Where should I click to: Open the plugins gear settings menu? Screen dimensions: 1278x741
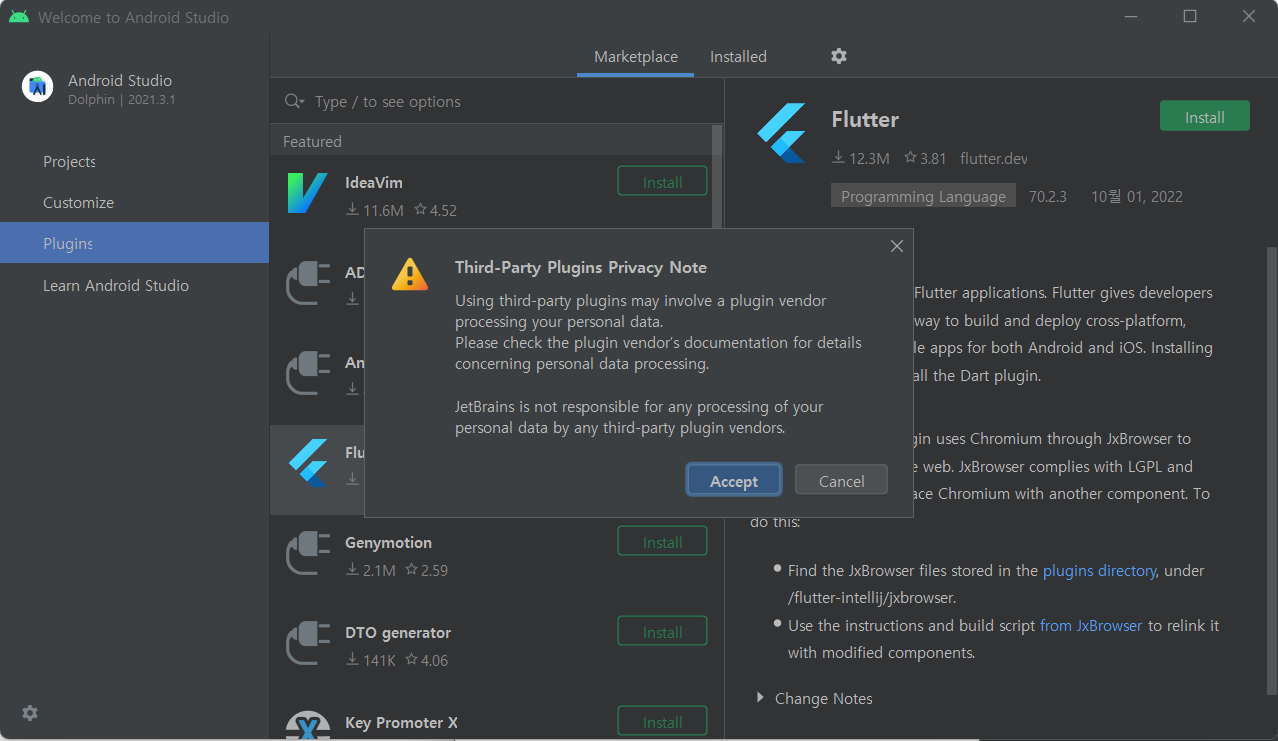pyautogui.click(x=839, y=56)
